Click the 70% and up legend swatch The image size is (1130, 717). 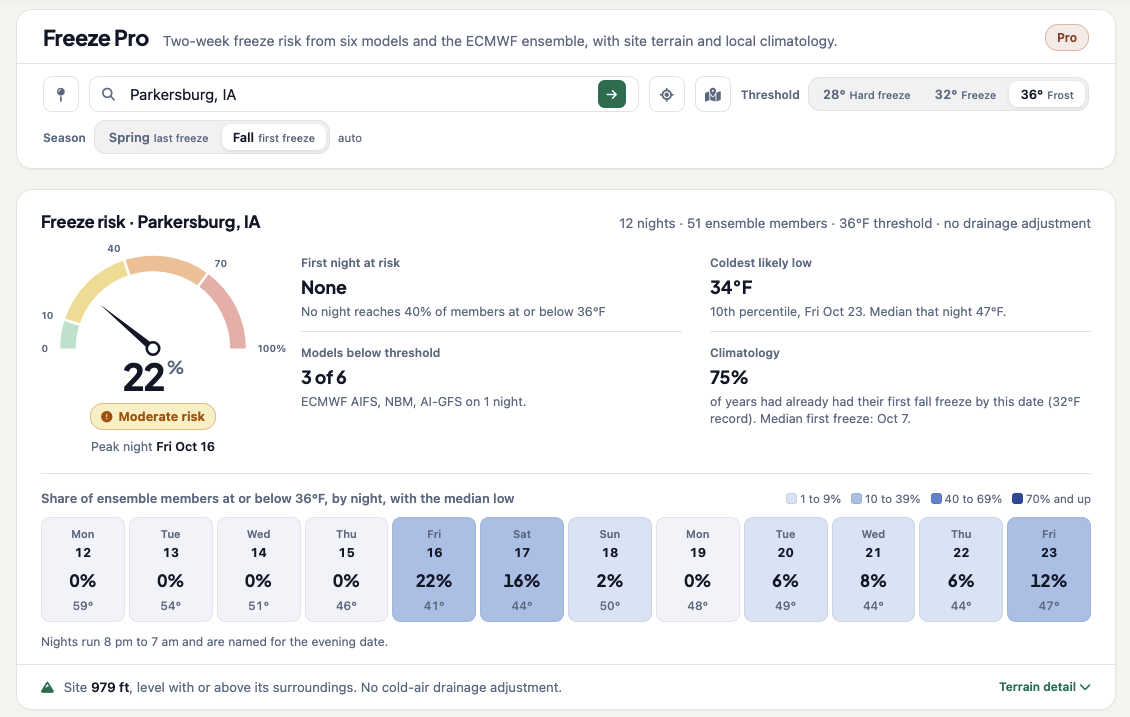(1018, 499)
